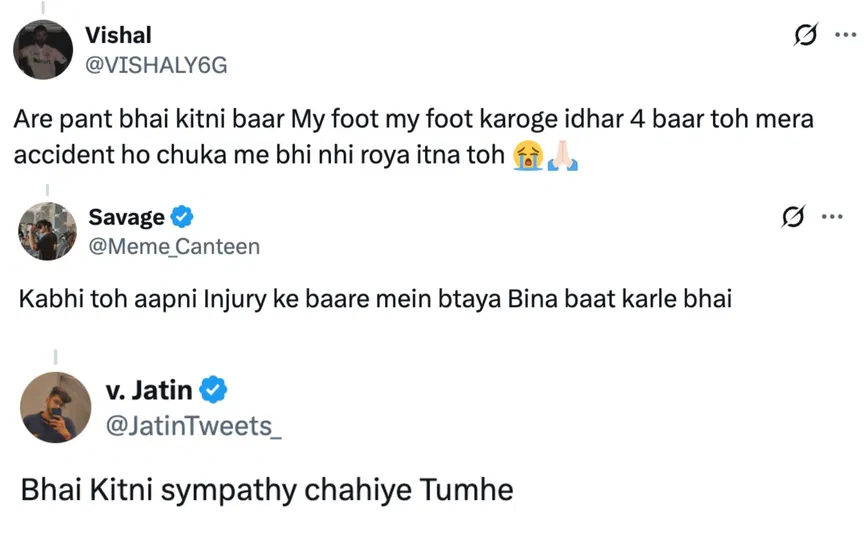Viewport: 864px width, 540px height.
Task: Open Savage's profile picture
Action: click(48, 232)
